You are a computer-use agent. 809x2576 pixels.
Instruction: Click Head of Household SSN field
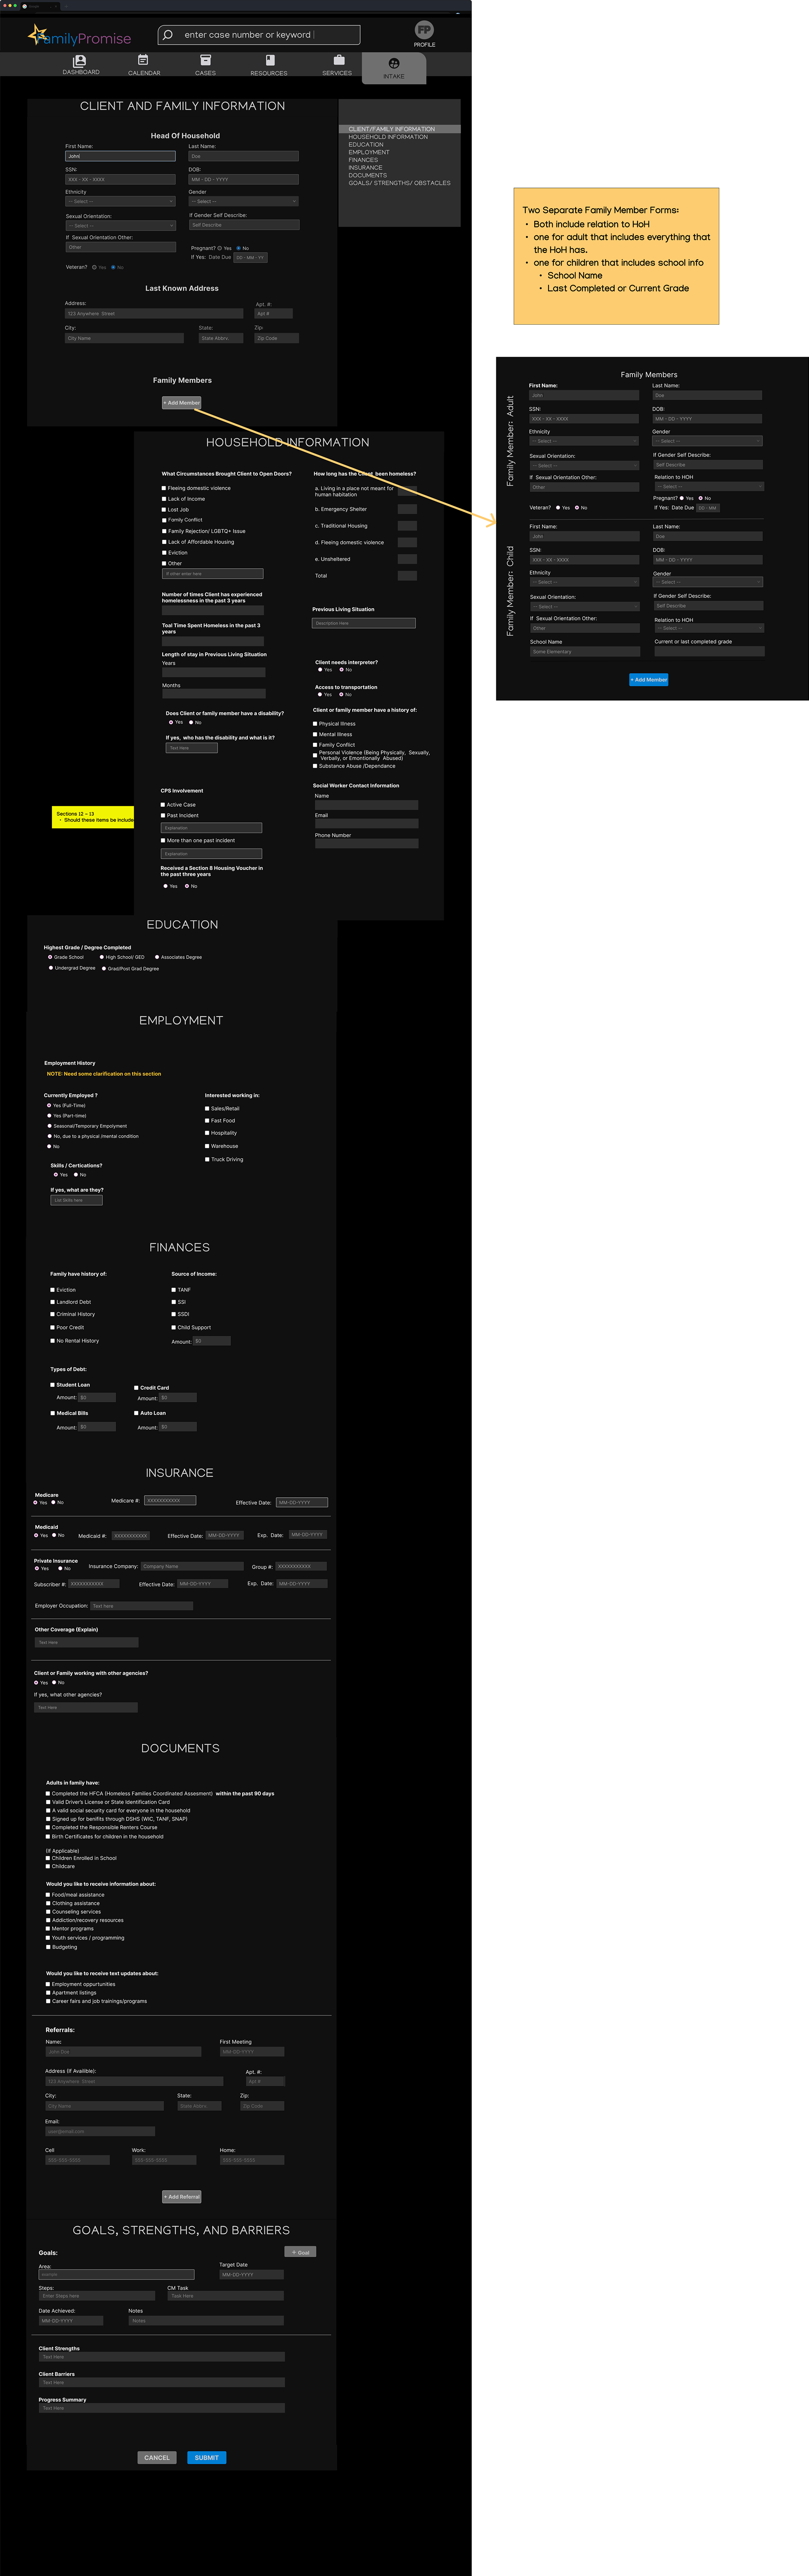[120, 180]
